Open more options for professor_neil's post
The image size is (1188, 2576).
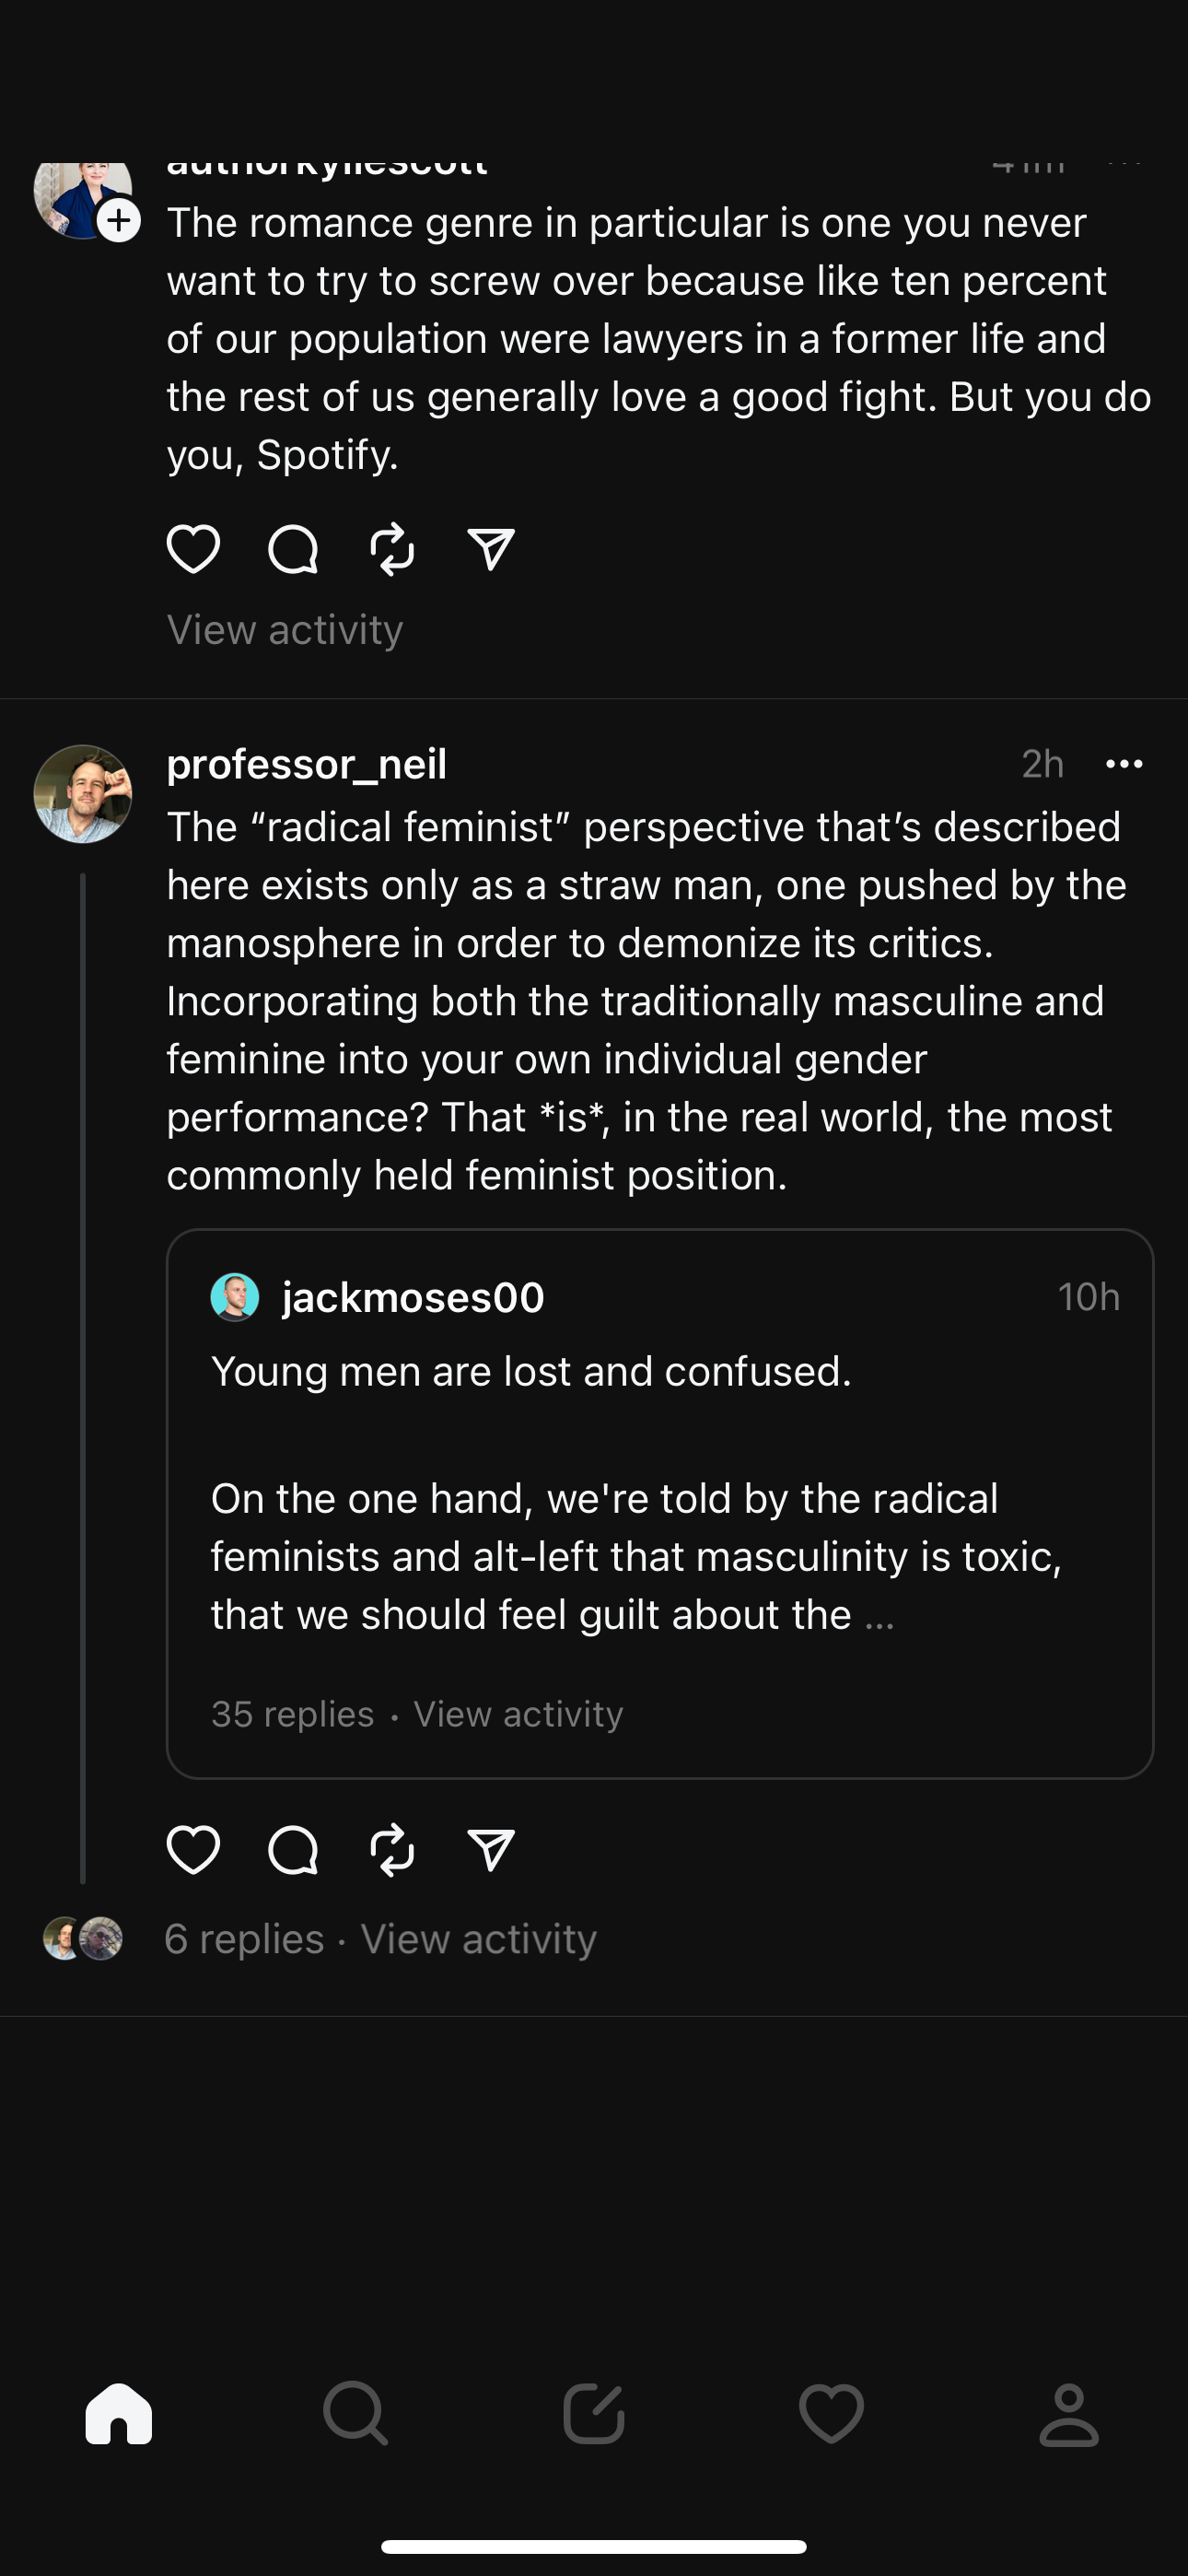coord(1124,764)
